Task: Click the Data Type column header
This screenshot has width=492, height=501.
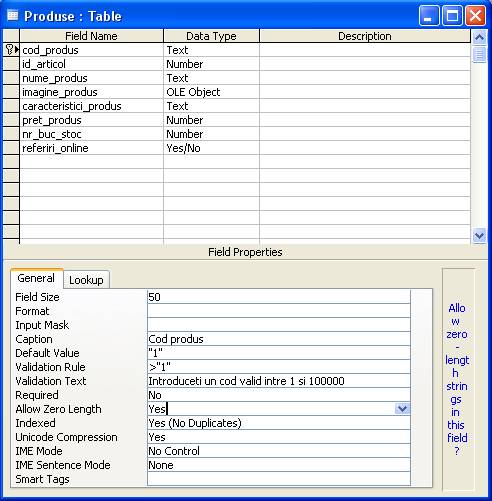Action: [x=211, y=36]
